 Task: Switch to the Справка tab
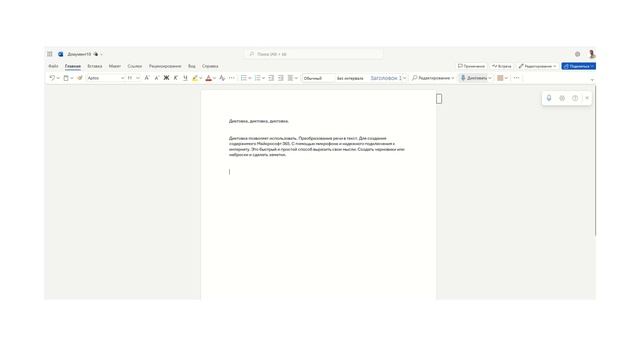point(210,66)
